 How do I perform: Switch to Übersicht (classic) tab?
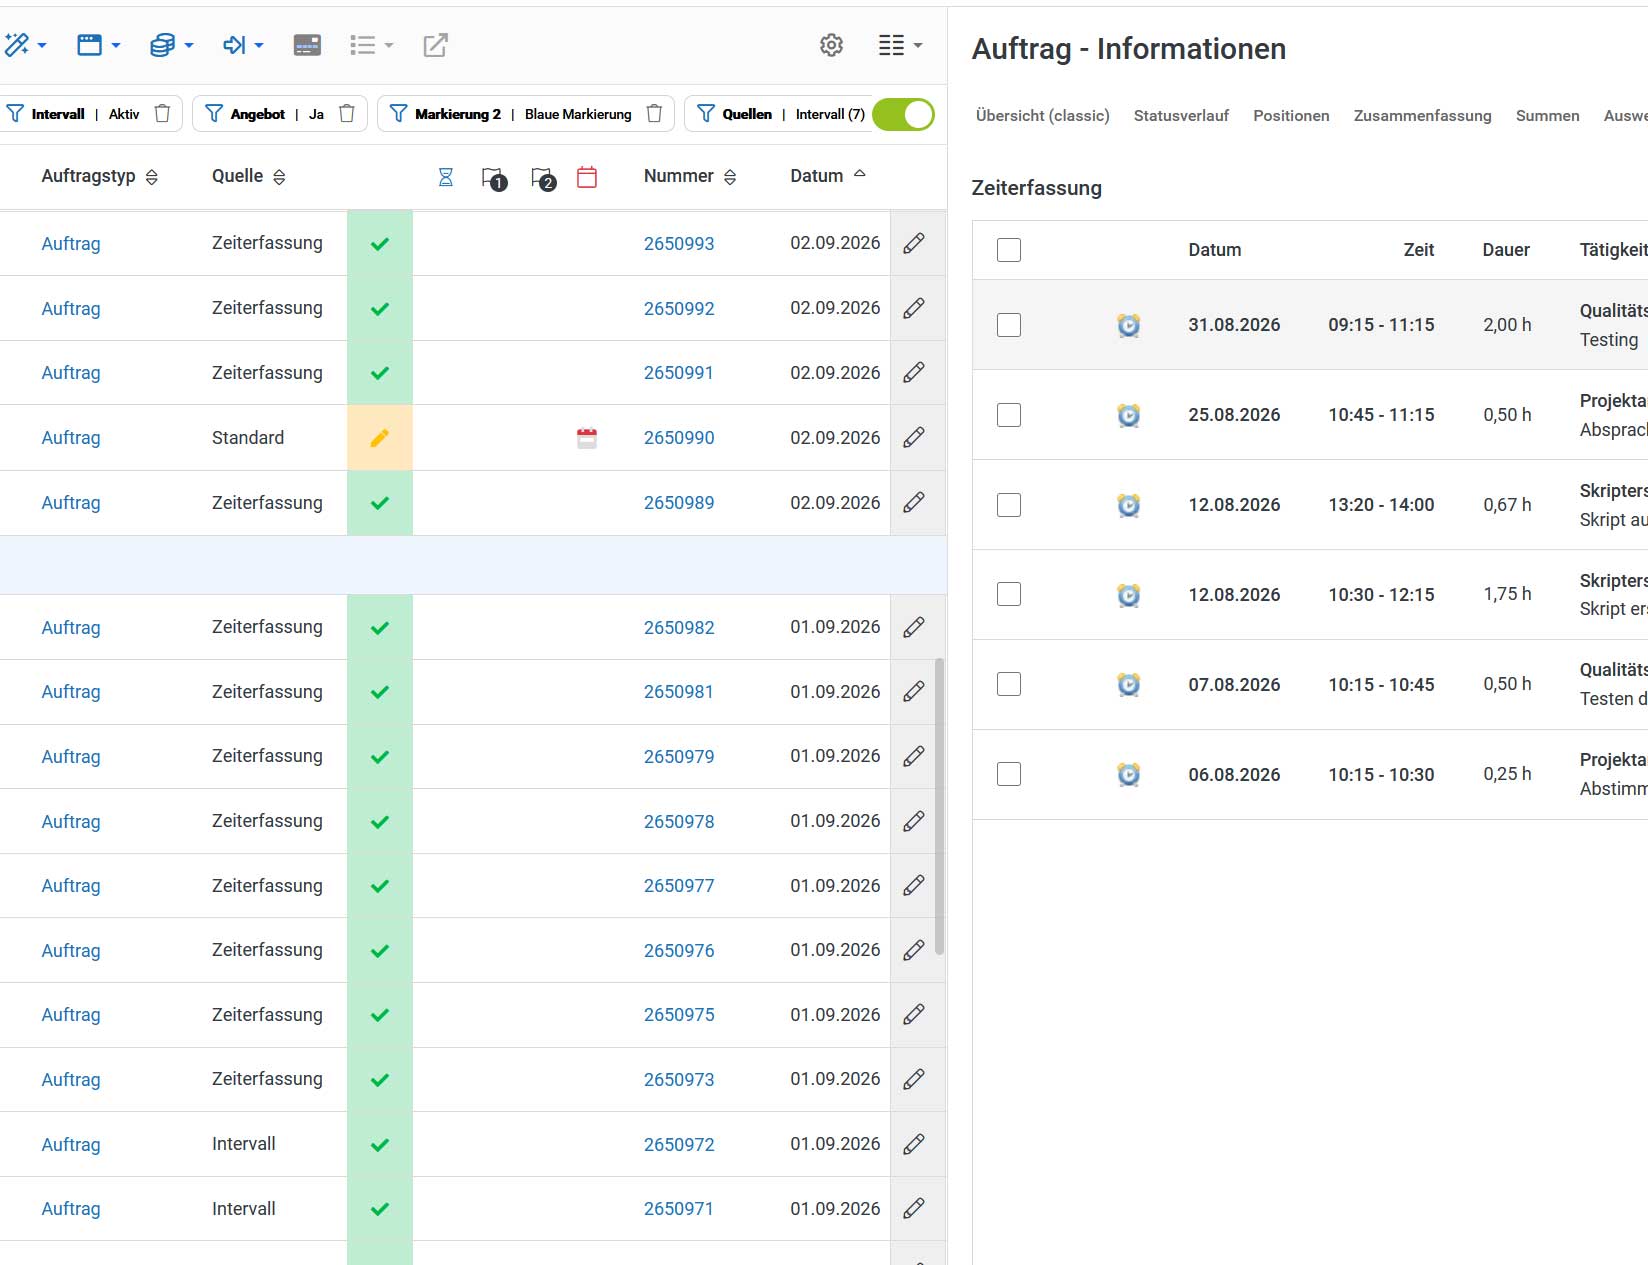click(1043, 116)
